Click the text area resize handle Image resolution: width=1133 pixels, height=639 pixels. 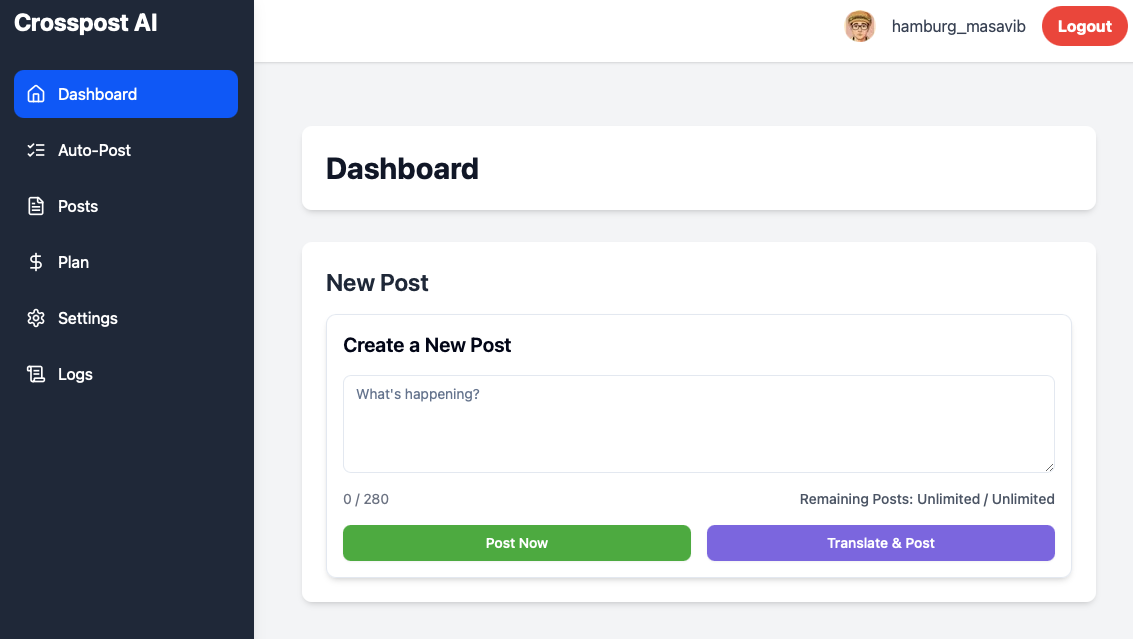[x=1049, y=467]
